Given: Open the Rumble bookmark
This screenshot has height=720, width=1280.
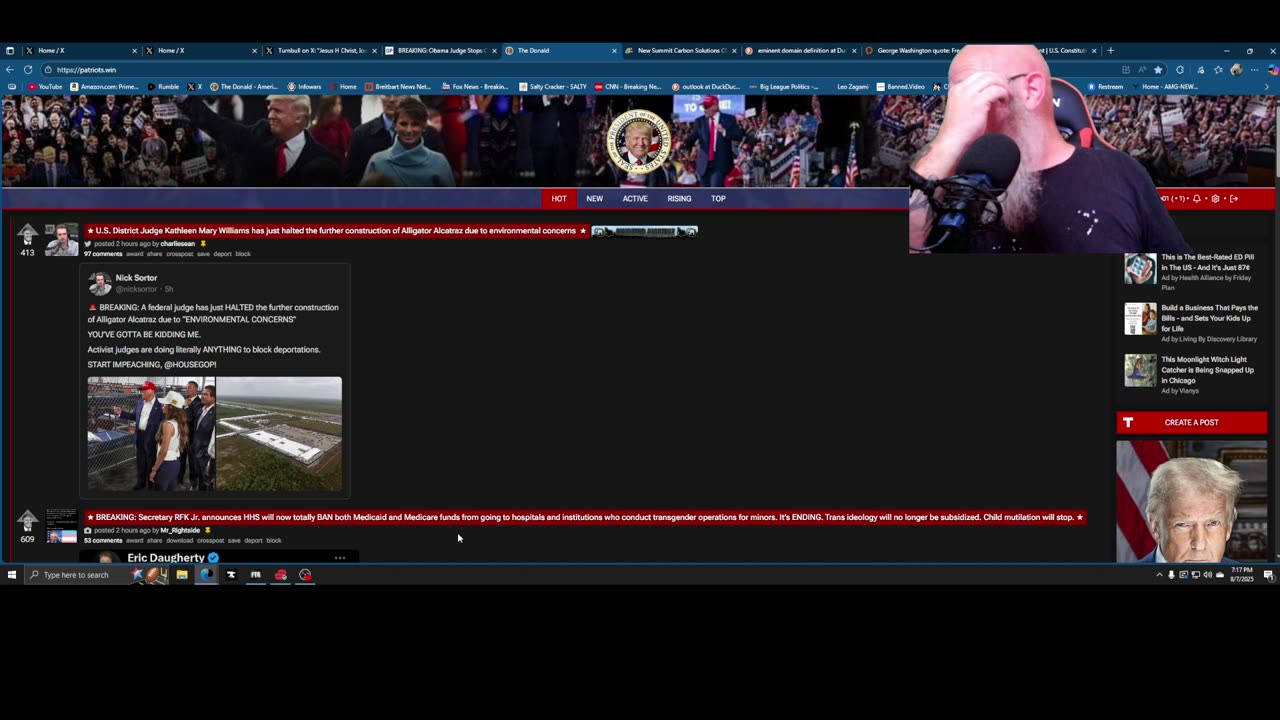Looking at the screenshot, I should pos(162,87).
